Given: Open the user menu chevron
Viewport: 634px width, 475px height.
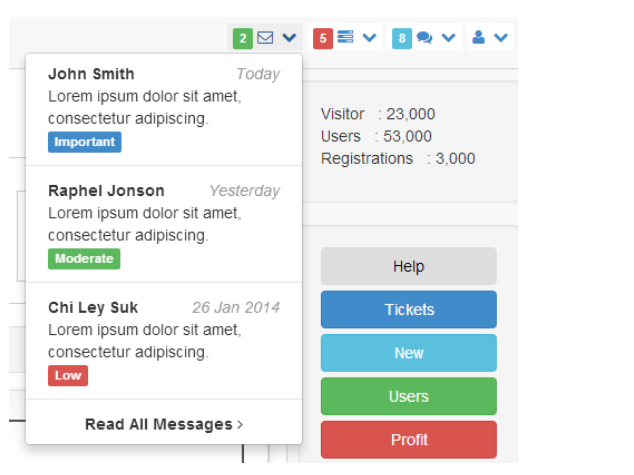Looking at the screenshot, I should pos(501,38).
